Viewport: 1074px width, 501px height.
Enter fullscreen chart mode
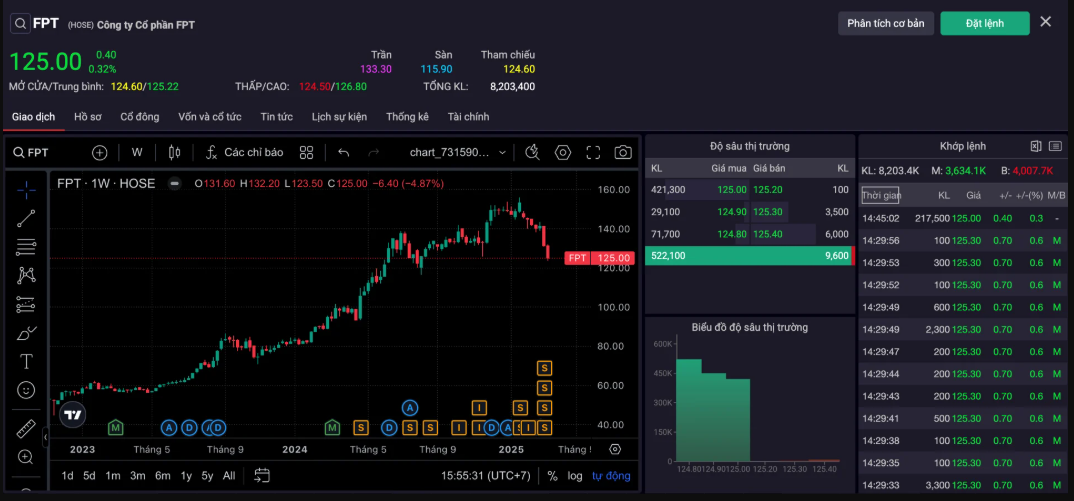593,153
